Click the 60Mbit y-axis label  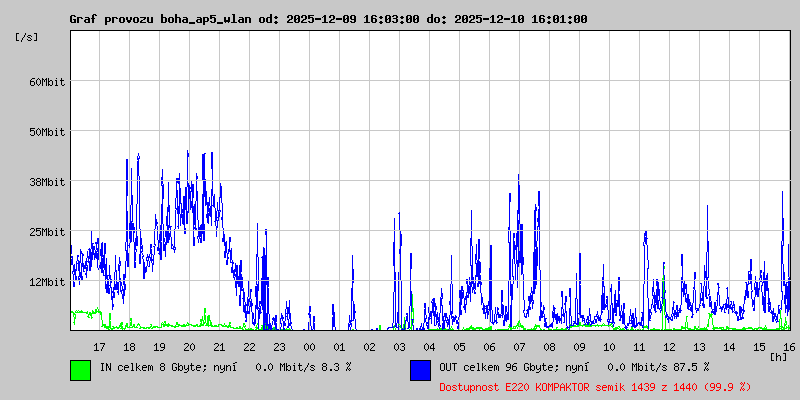click(x=47, y=82)
